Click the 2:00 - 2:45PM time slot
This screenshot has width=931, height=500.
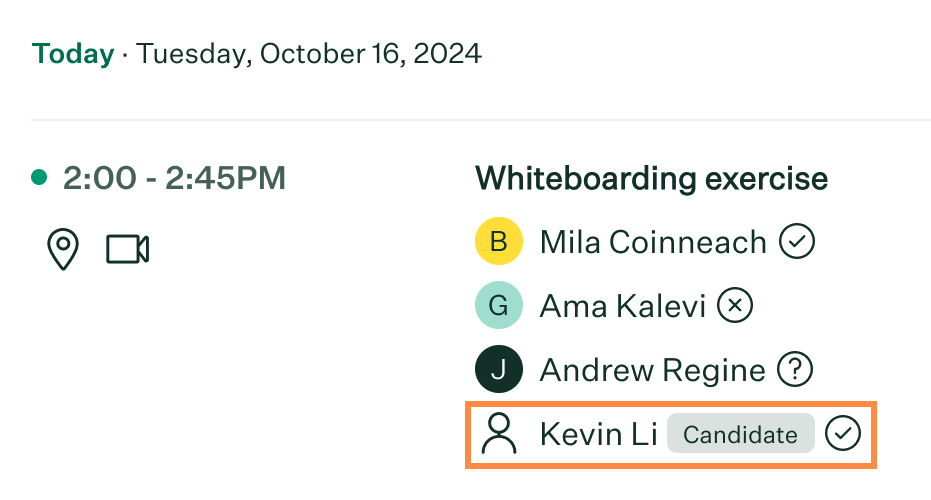[x=174, y=178]
